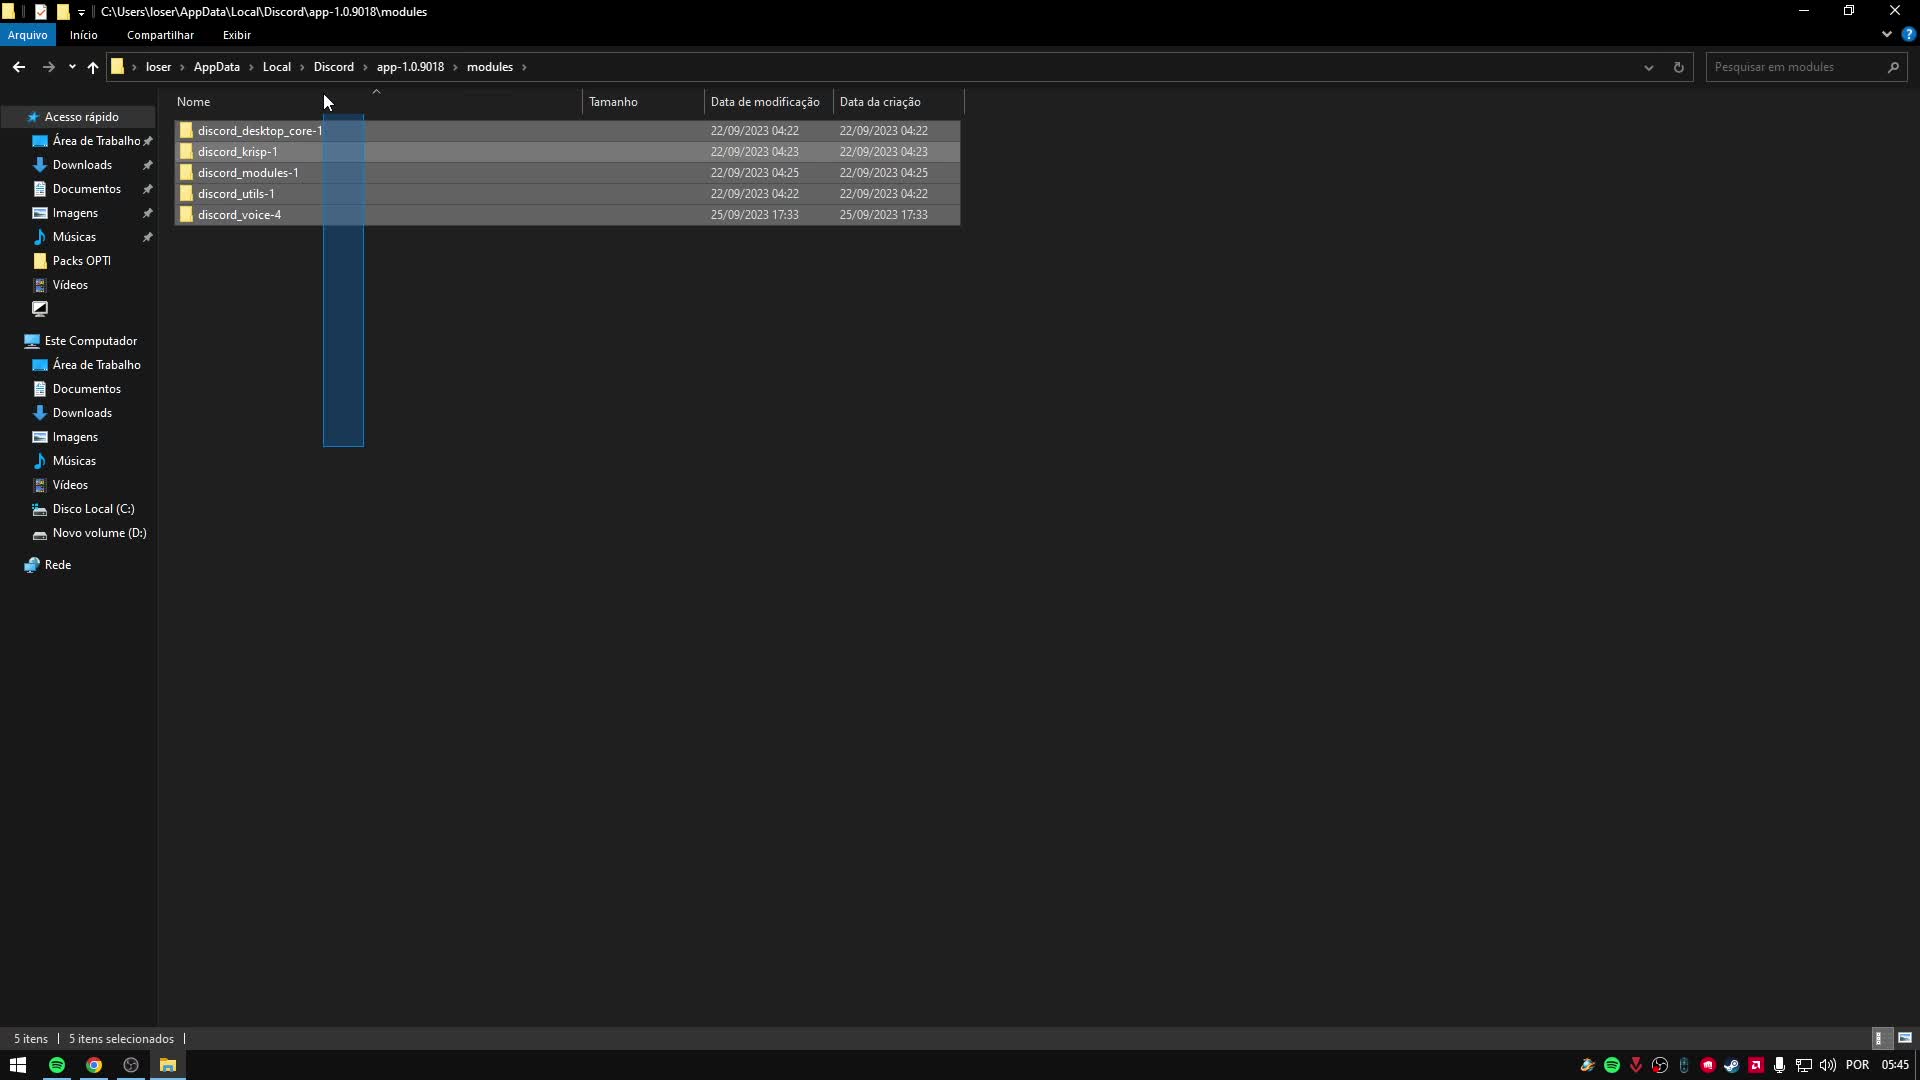Open Spotify from the system tray
The image size is (1920, 1080).
1612,1065
